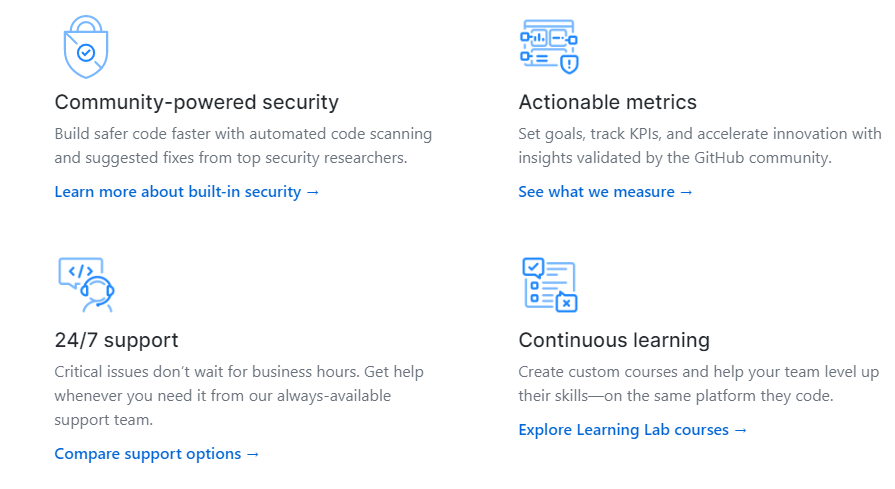The width and height of the screenshot is (895, 489).
Task: Follow the 'Compare support options' link
Action: [x=148, y=454]
